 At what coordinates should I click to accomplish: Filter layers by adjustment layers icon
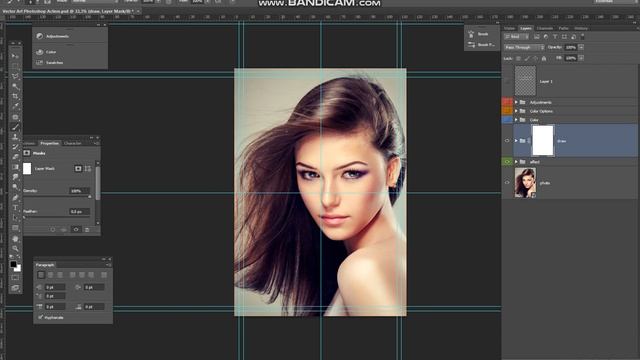[546, 37]
